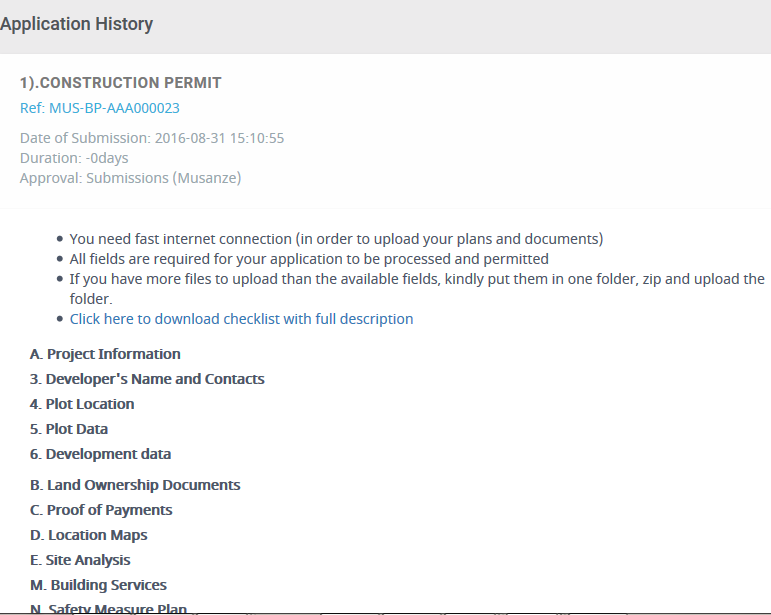This screenshot has height=615, width=771.
Task: Click the fast internet connection note
Action: pyautogui.click(x=336, y=239)
